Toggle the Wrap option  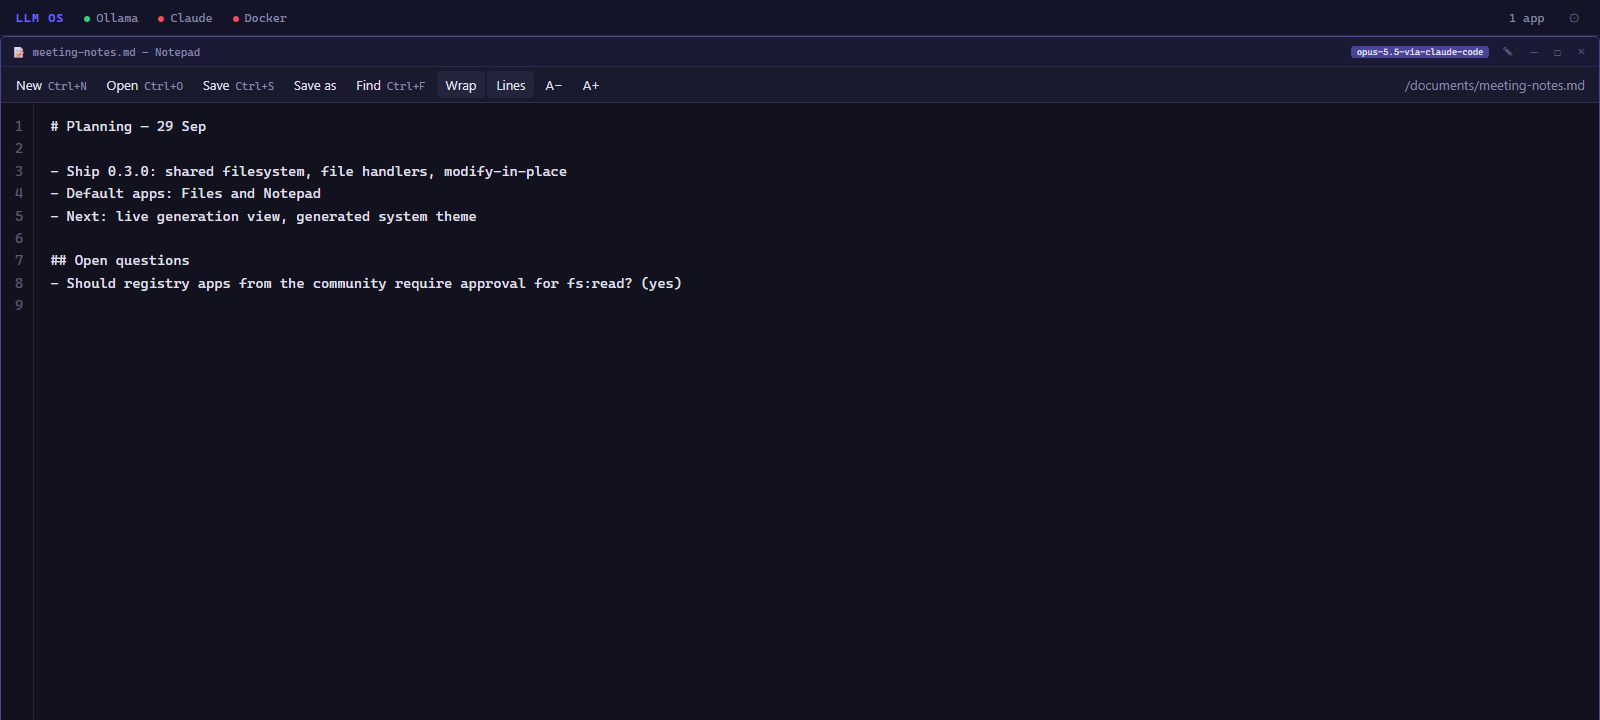461,86
